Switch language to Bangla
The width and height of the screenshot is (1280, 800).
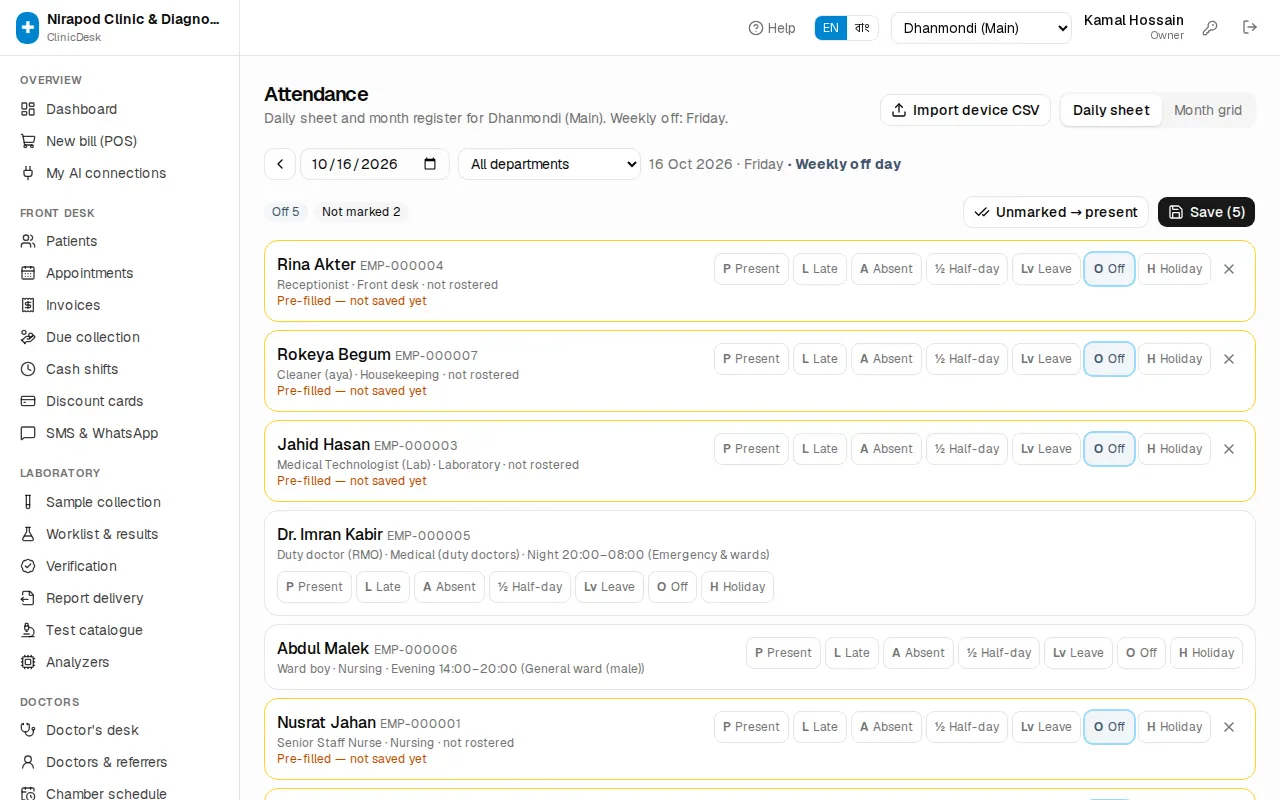point(862,28)
